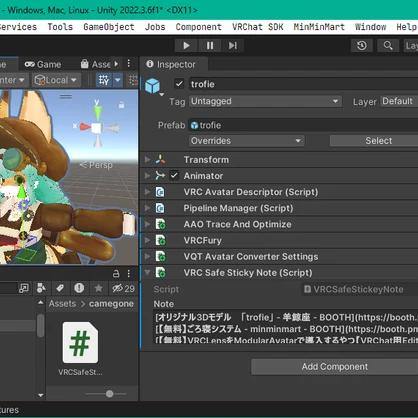This screenshot has width=418, height=418.
Task: Open the grid snapping options dropdown arrow
Action: tap(118, 80)
